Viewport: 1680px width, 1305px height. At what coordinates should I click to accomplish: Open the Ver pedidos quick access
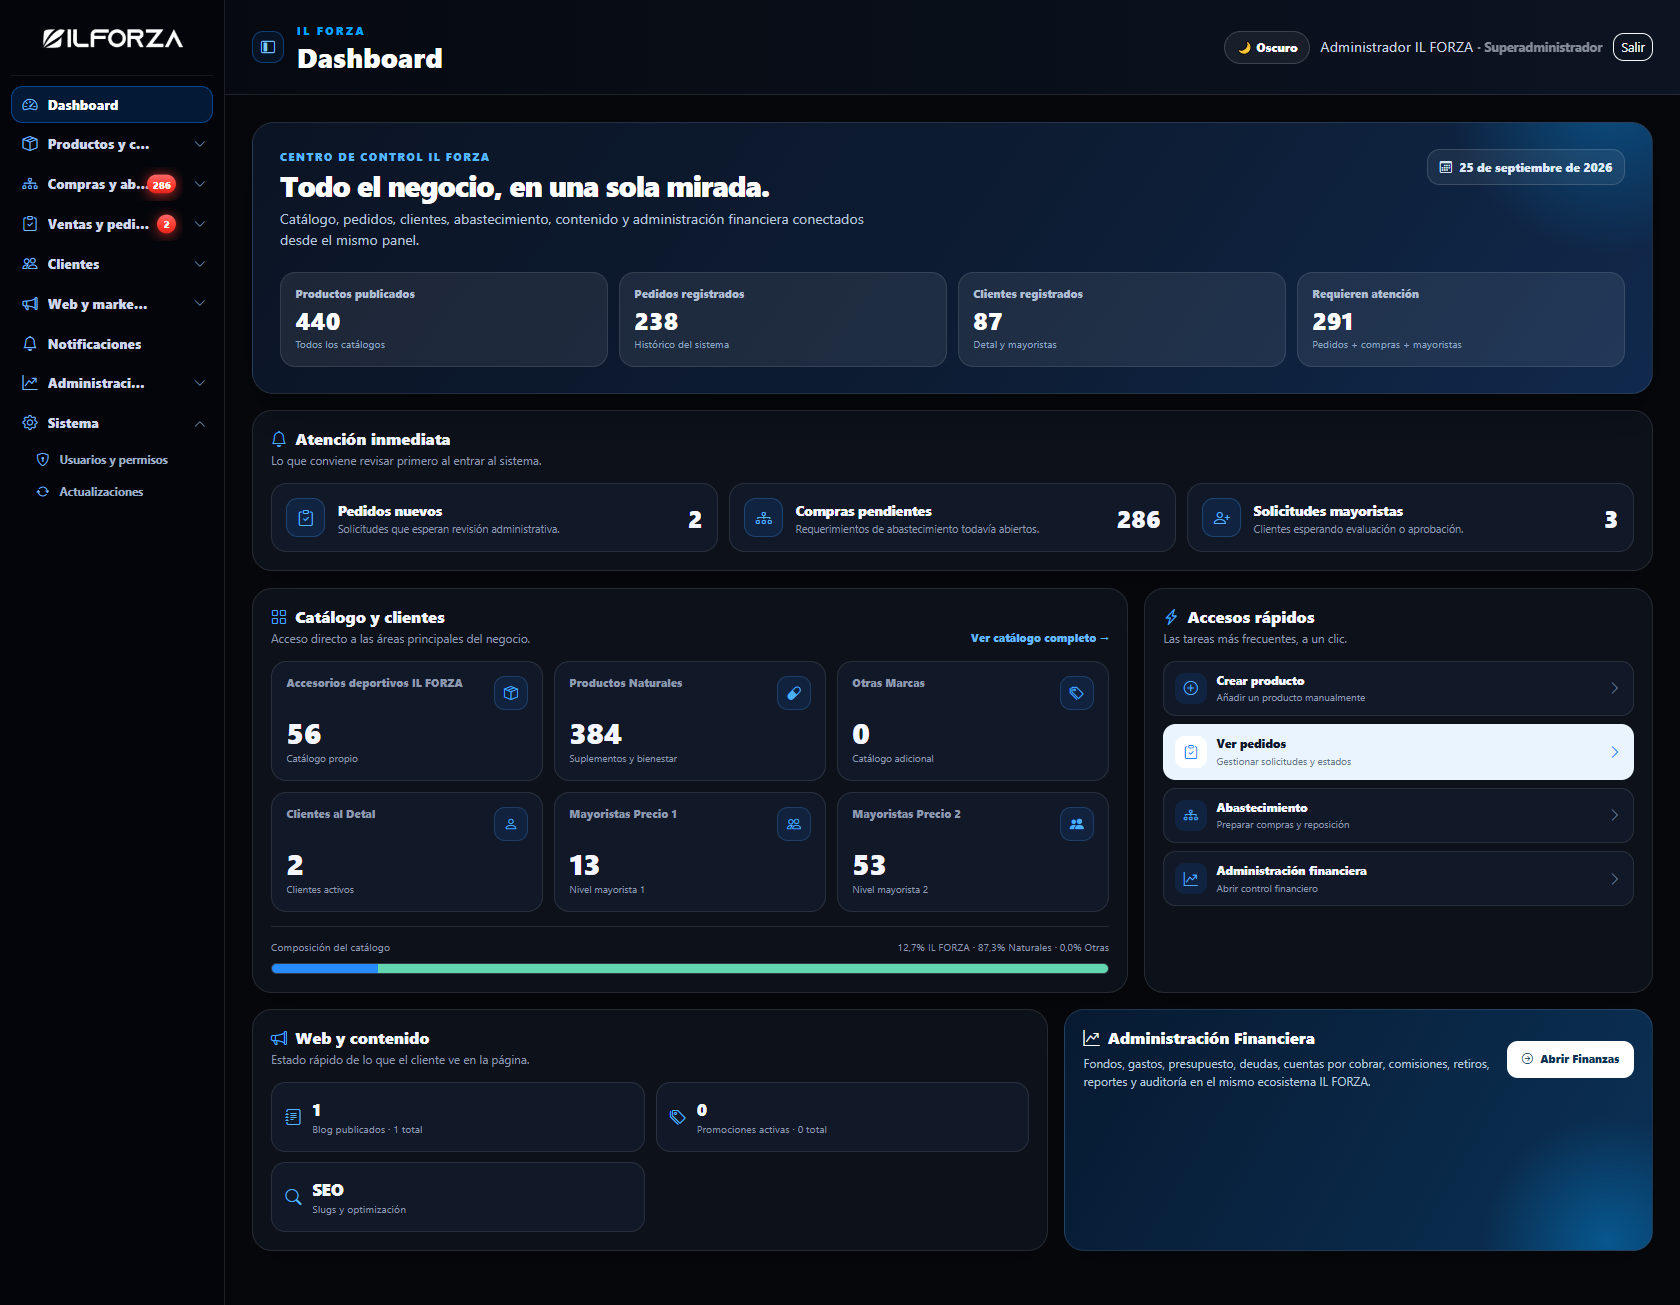coord(1398,752)
